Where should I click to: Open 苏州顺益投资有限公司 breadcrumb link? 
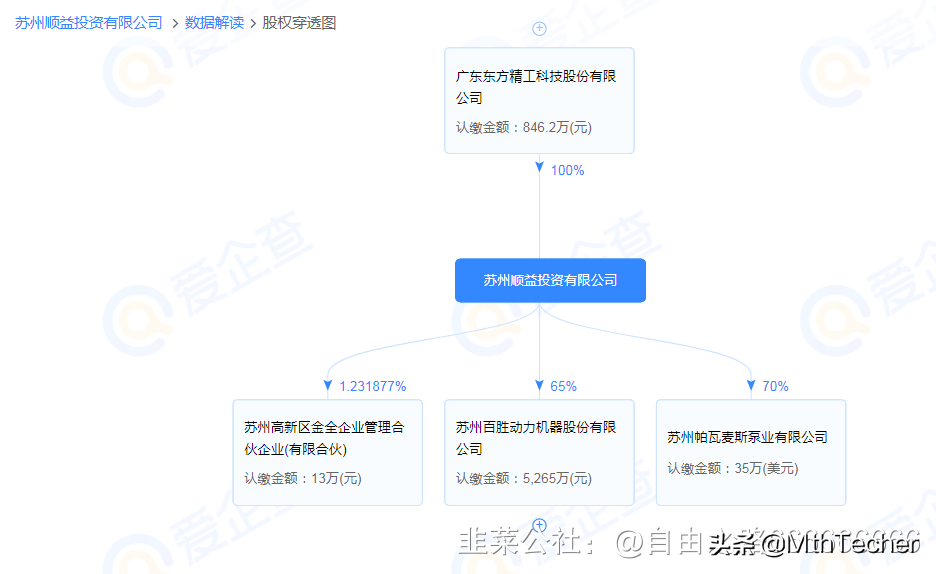88,23
